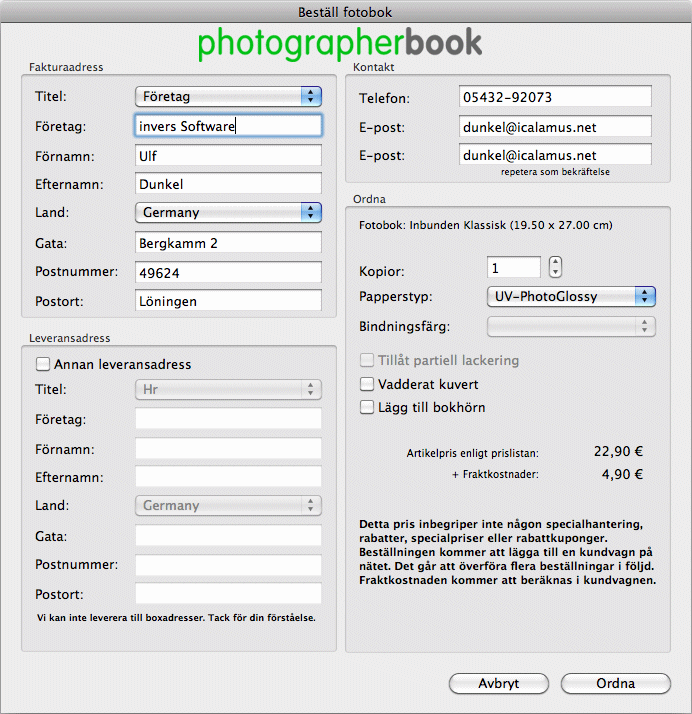Screen dimensions: 692x714
Task: Open the billing Titel dropdown showing Företag
Action: coord(228,97)
